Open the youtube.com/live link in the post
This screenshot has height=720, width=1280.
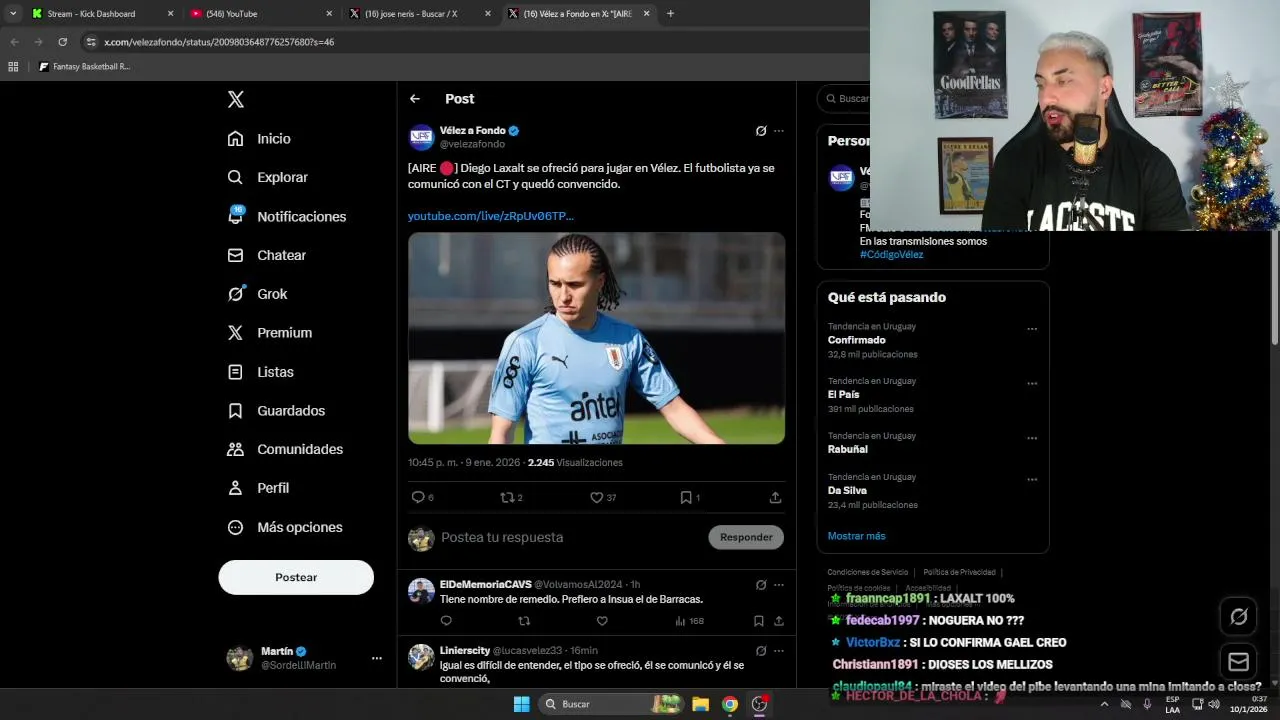491,216
